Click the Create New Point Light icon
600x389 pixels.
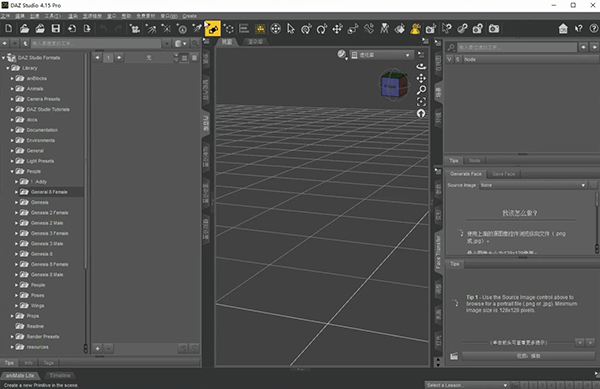166,29
